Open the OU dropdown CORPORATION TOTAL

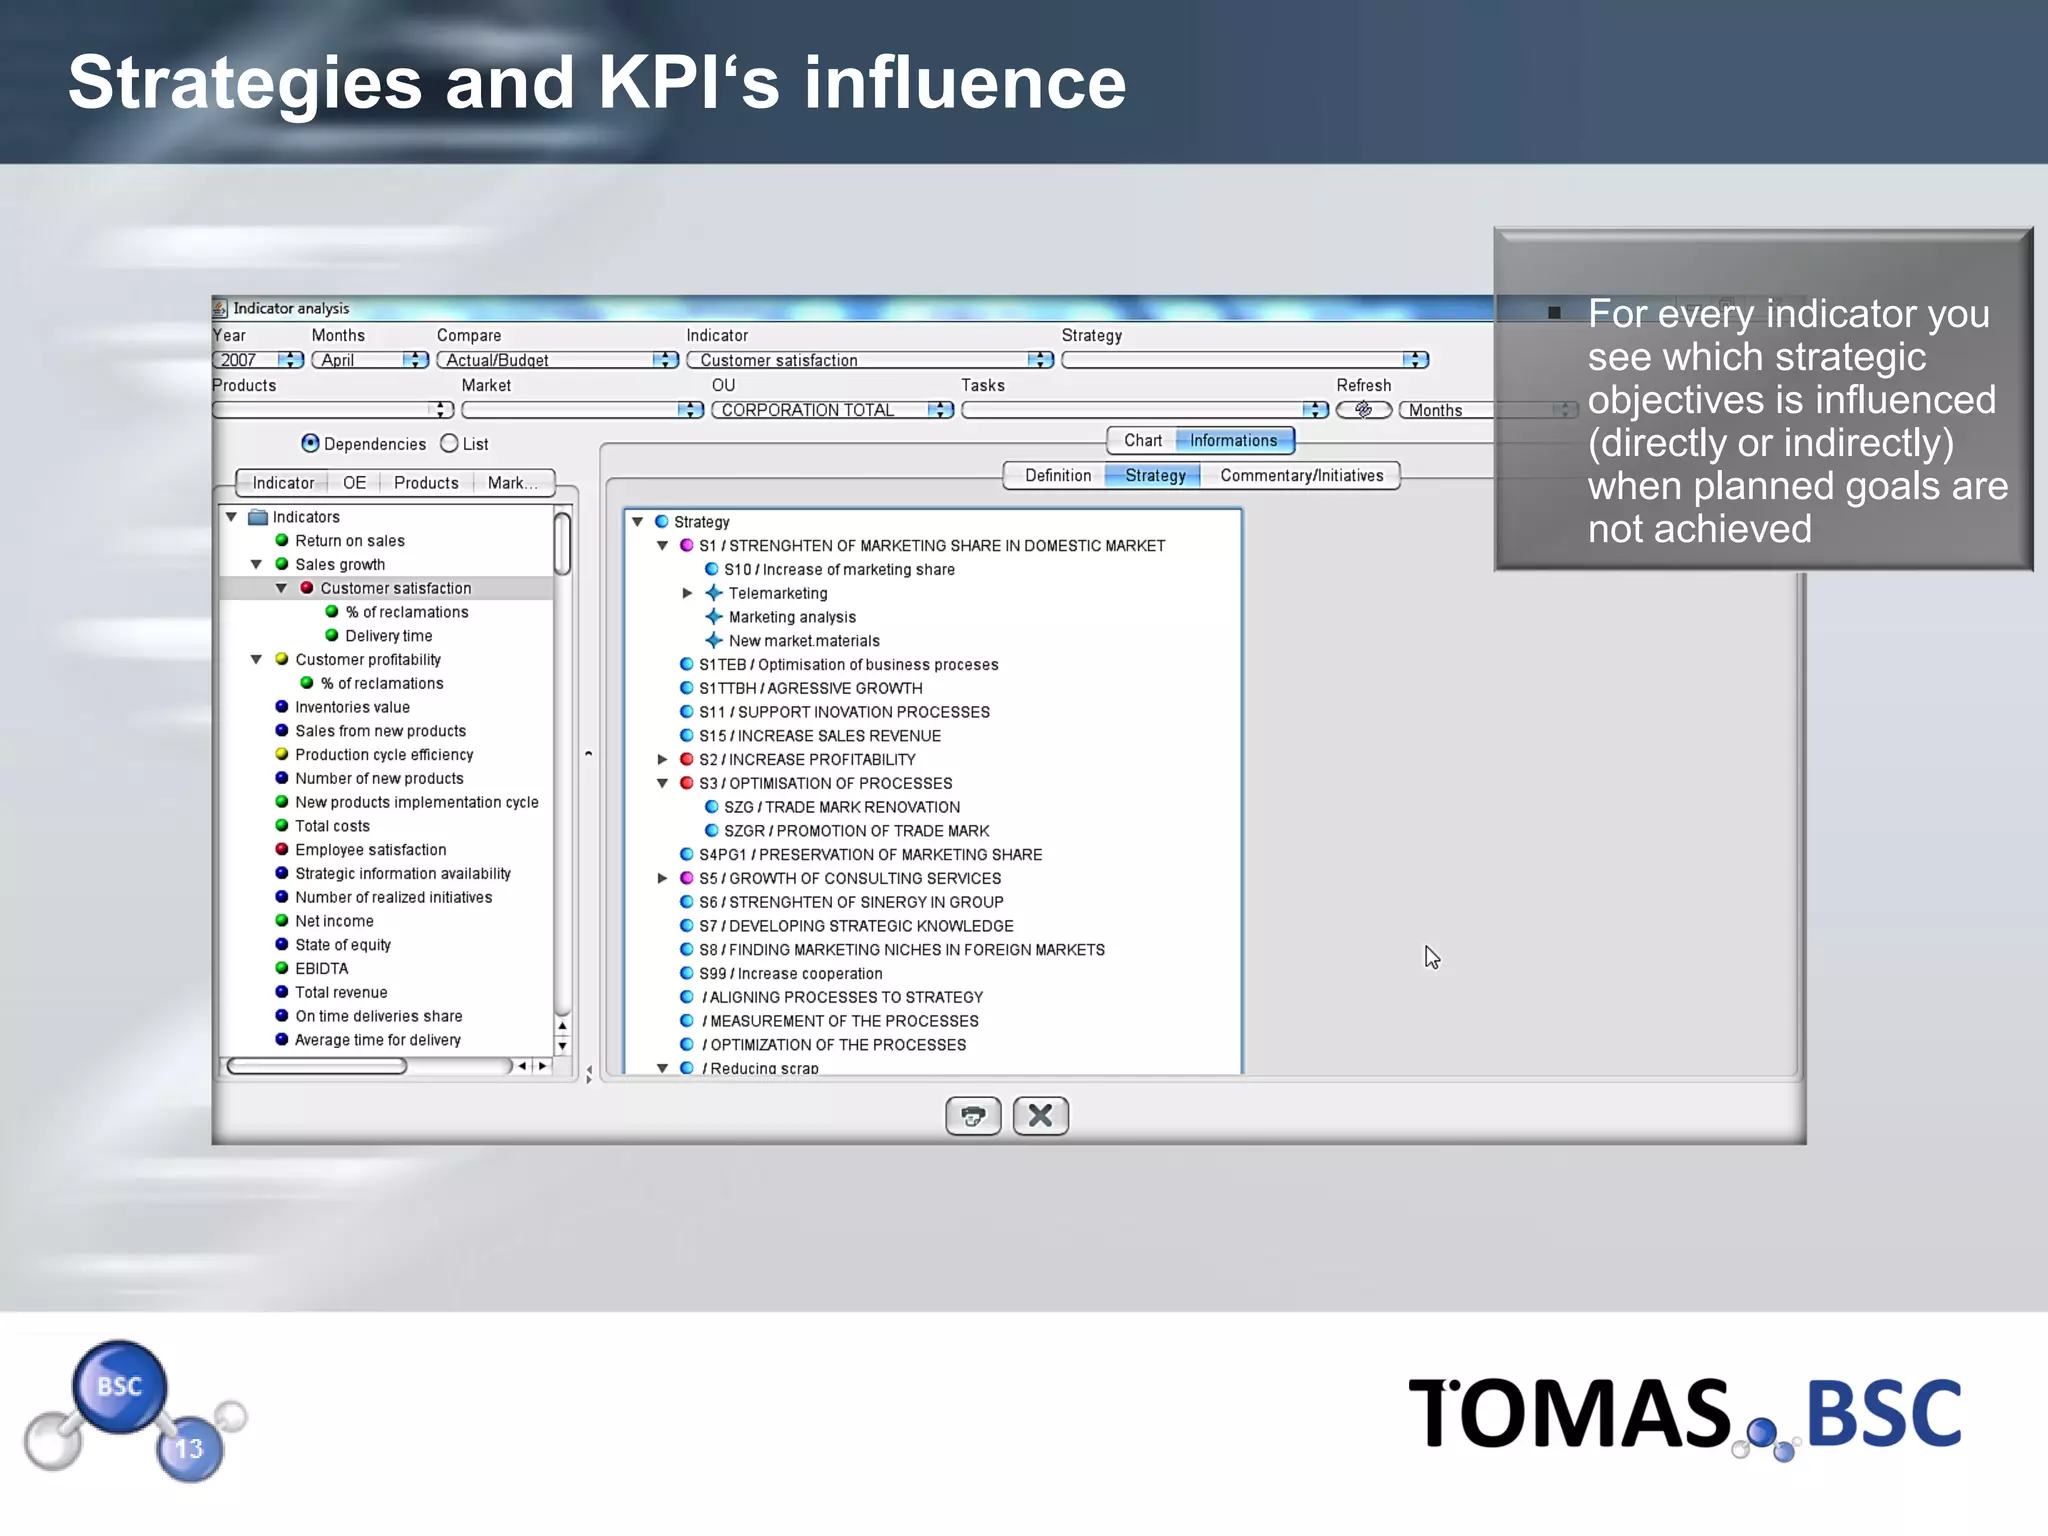[833, 410]
